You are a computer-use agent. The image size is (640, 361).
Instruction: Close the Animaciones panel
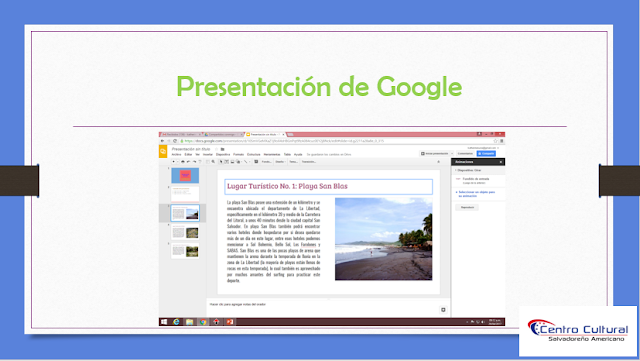tap(501, 162)
